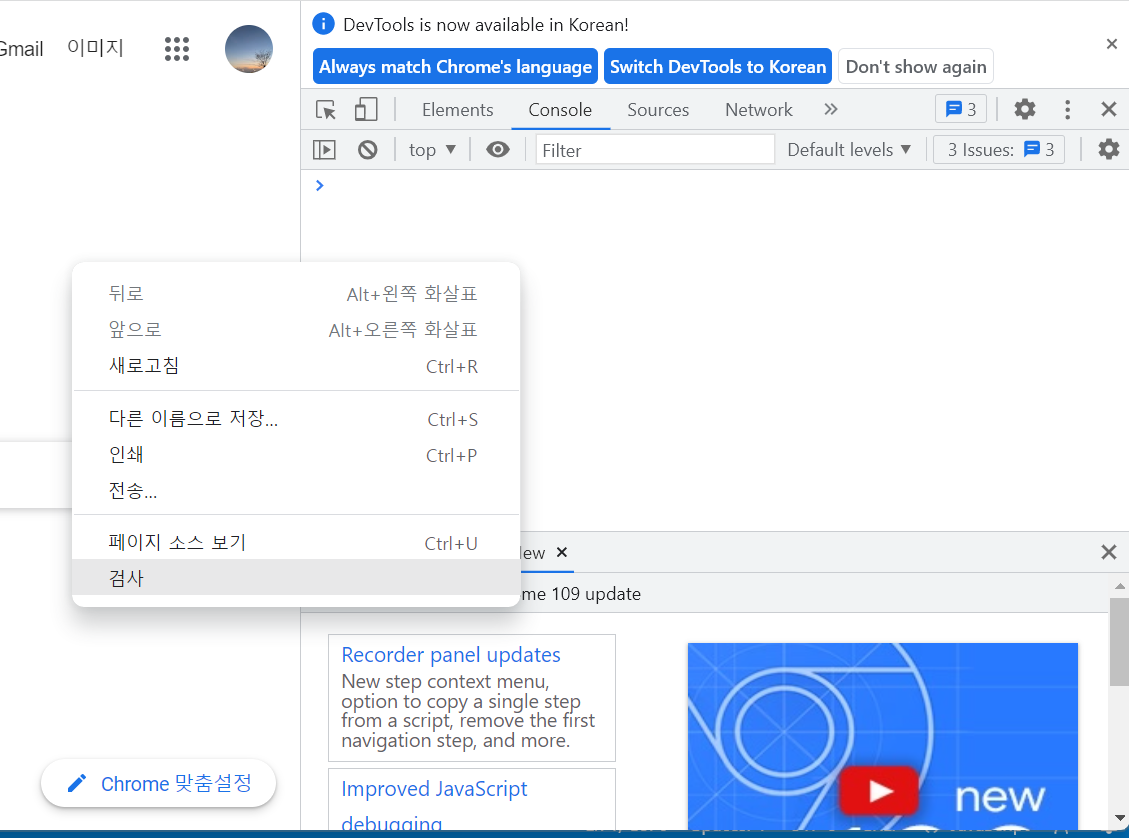The width and height of the screenshot is (1129, 838).
Task: Click the info icon in infobar
Action: 323,24
